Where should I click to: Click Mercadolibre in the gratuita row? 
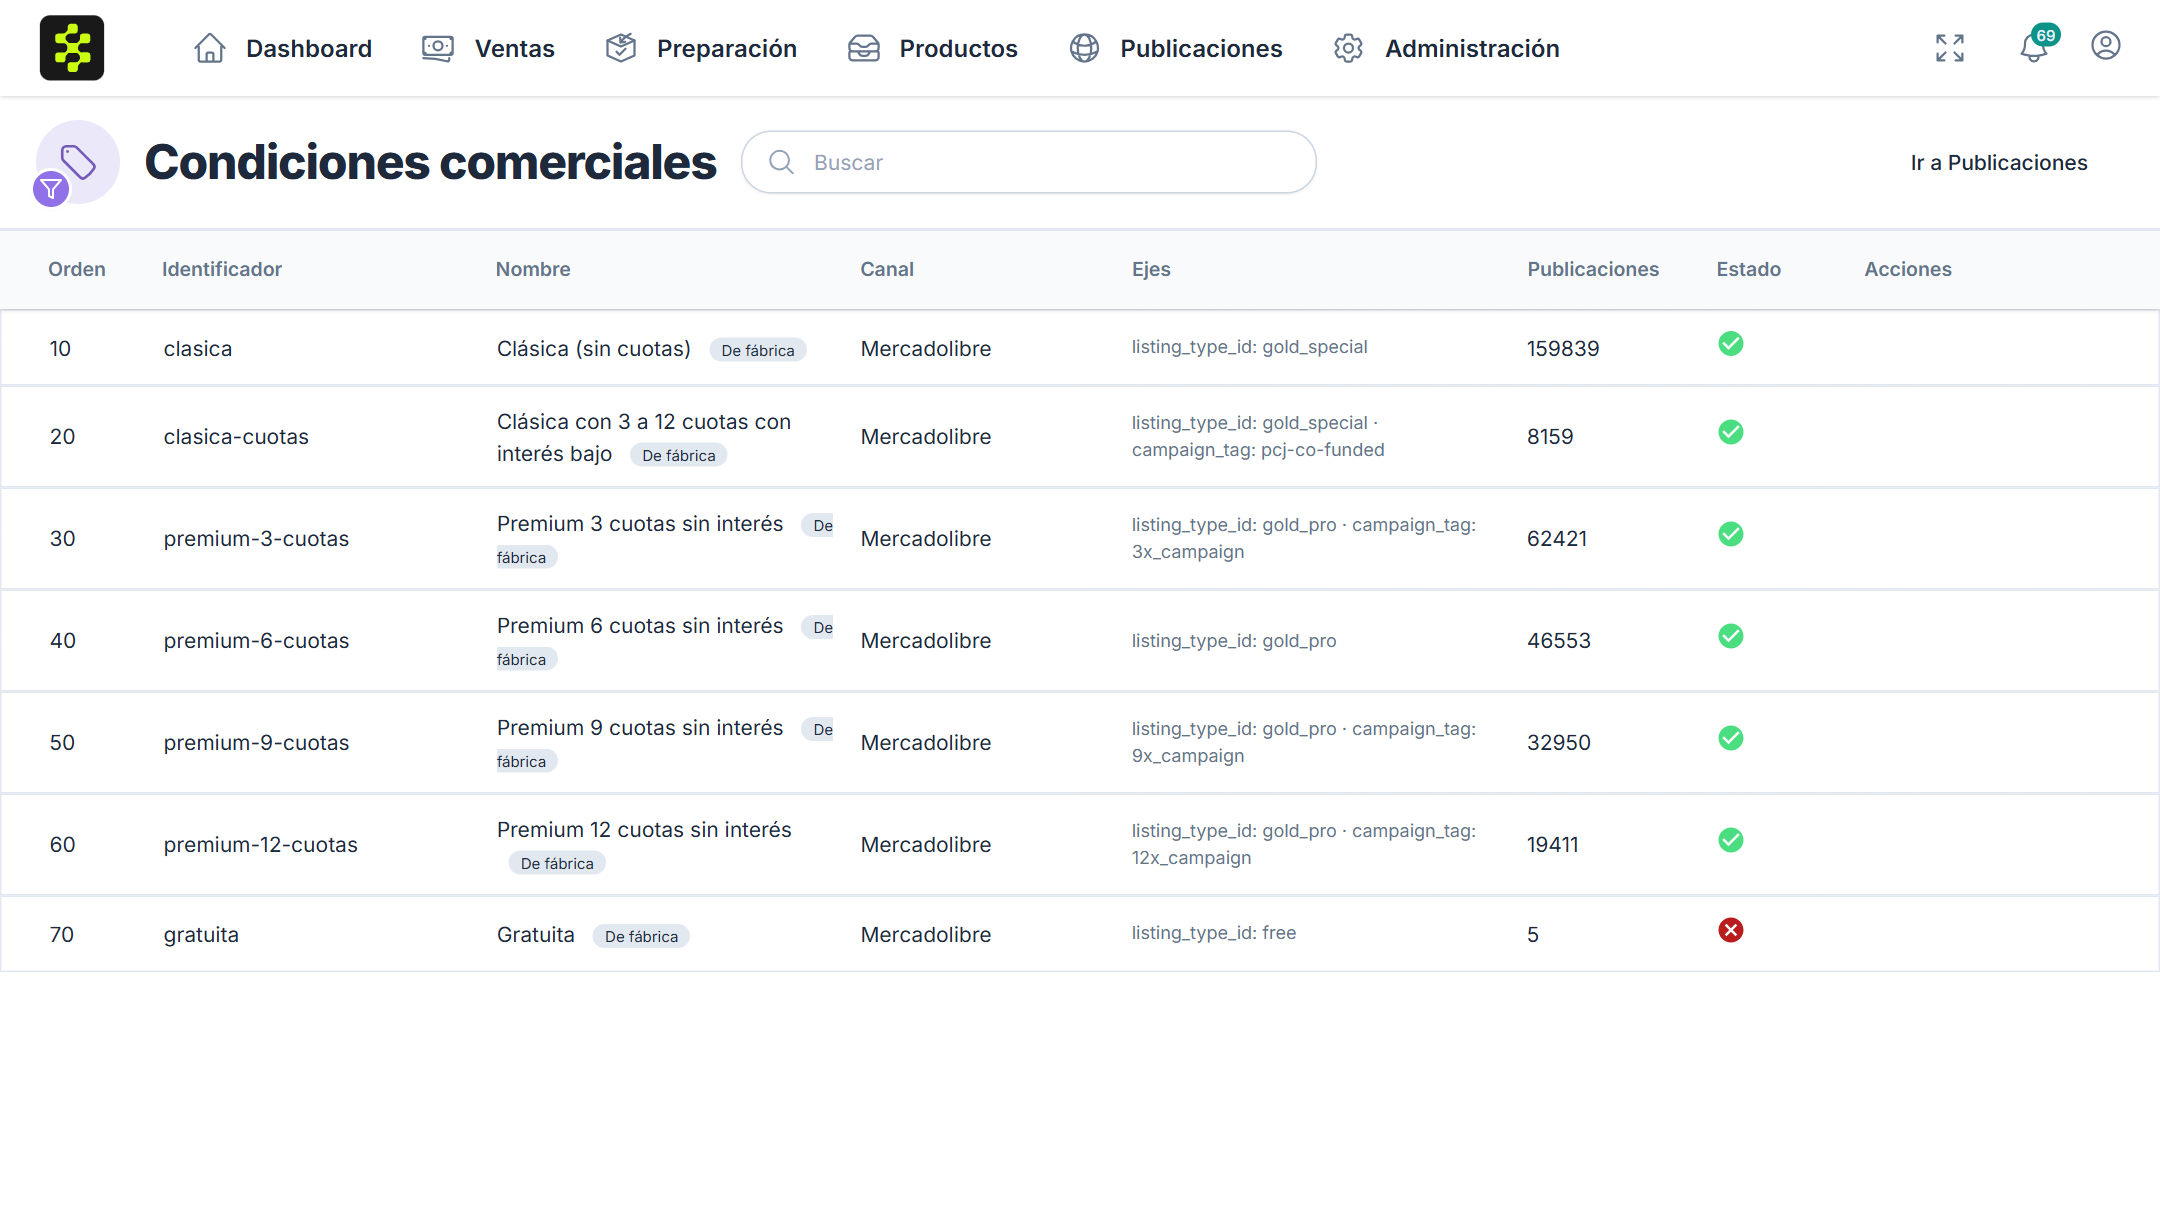(926, 935)
